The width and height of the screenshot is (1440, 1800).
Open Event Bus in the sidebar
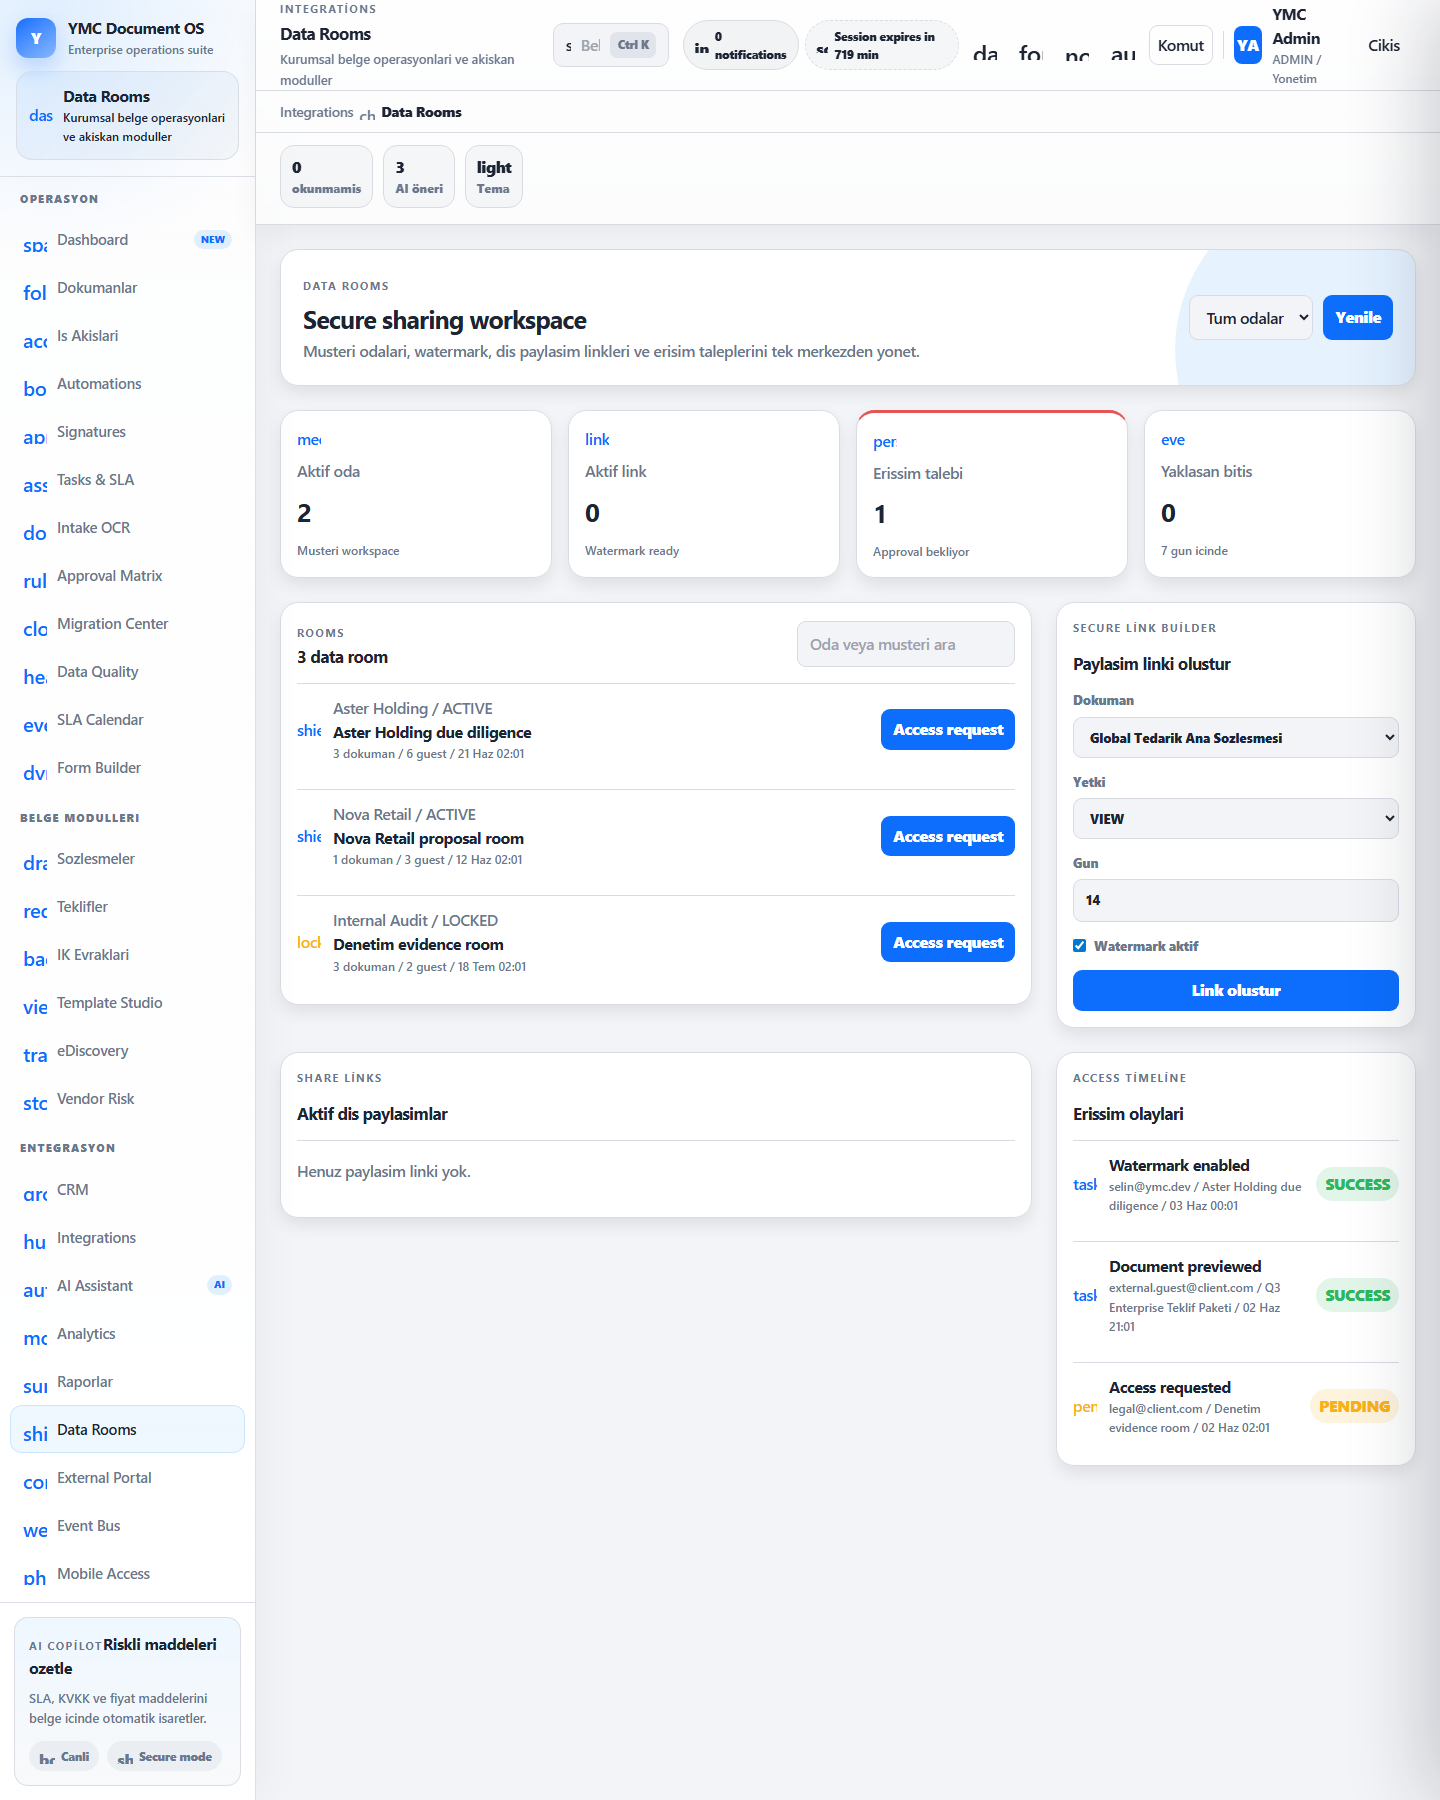(x=127, y=1526)
